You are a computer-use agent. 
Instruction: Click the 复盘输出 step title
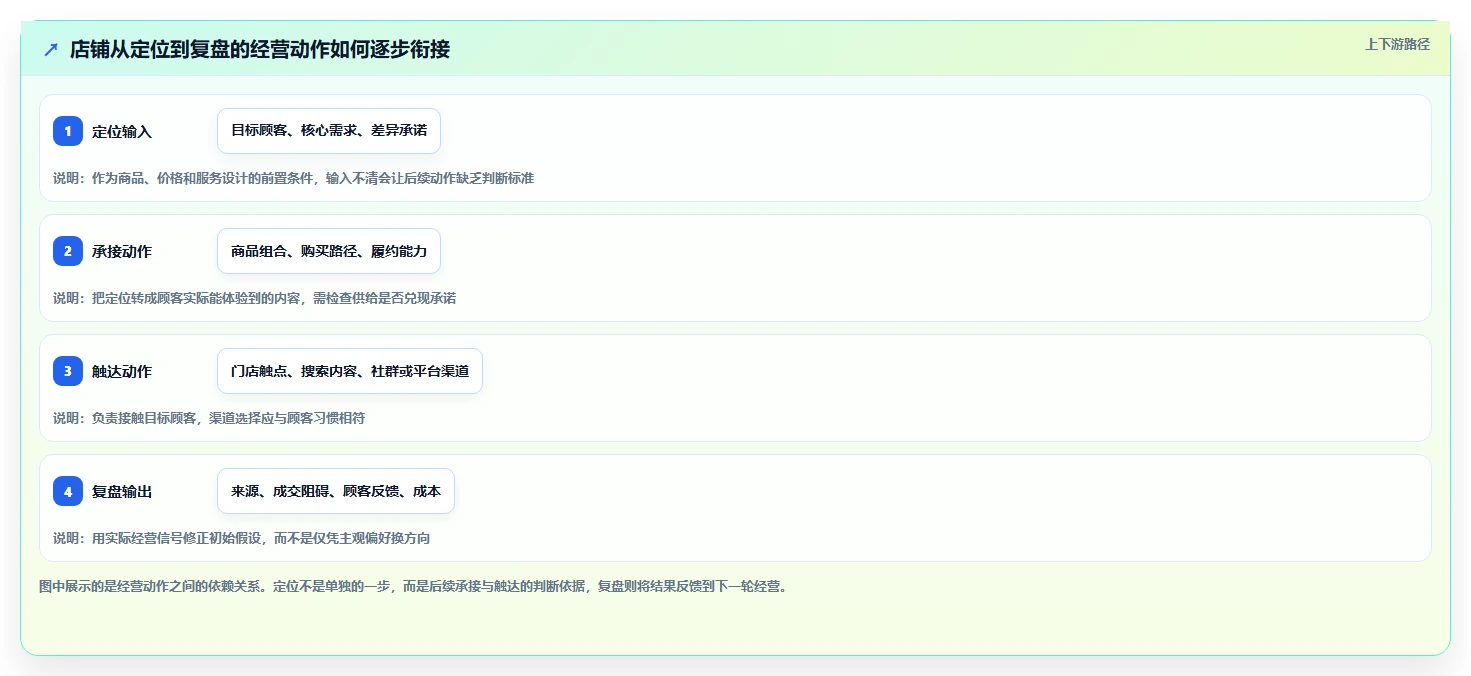pos(122,491)
